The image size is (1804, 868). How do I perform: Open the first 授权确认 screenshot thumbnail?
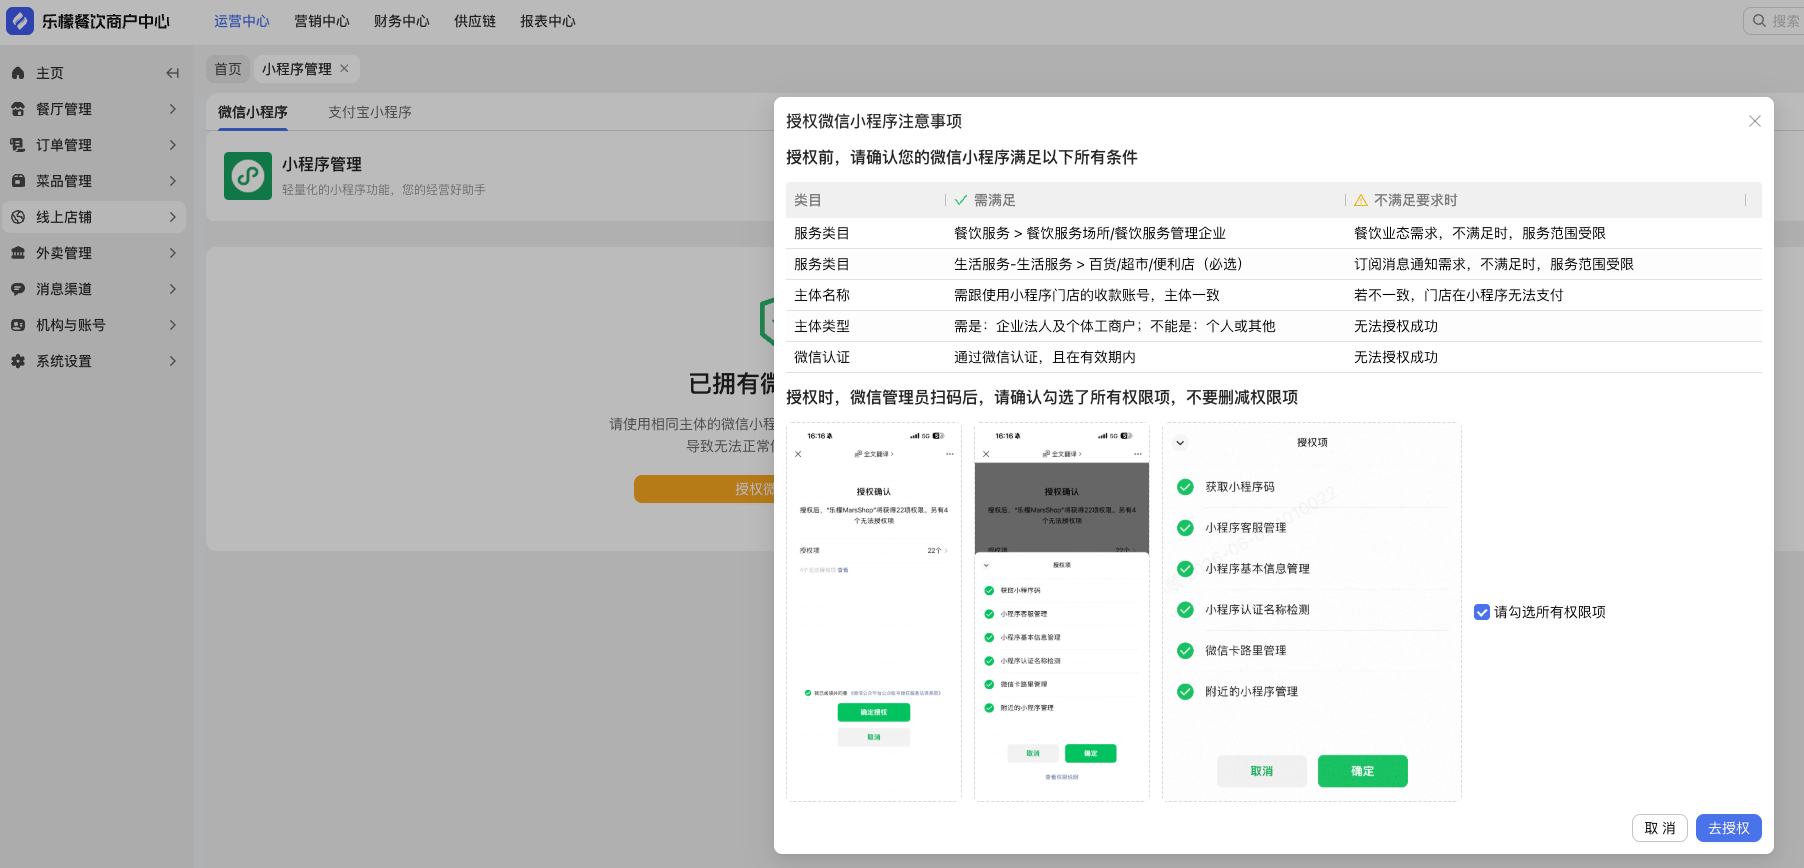coord(874,612)
